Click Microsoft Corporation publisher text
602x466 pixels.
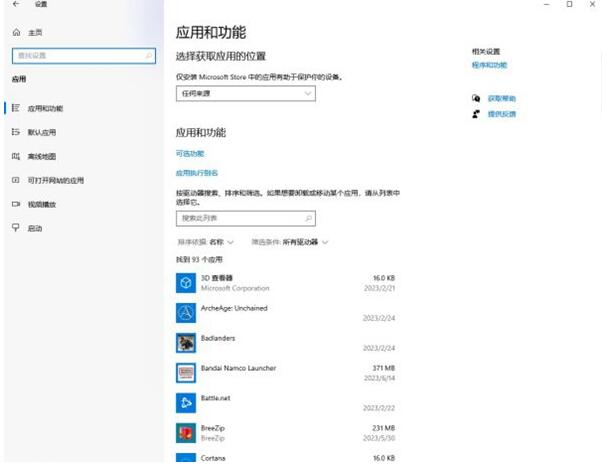(235, 288)
